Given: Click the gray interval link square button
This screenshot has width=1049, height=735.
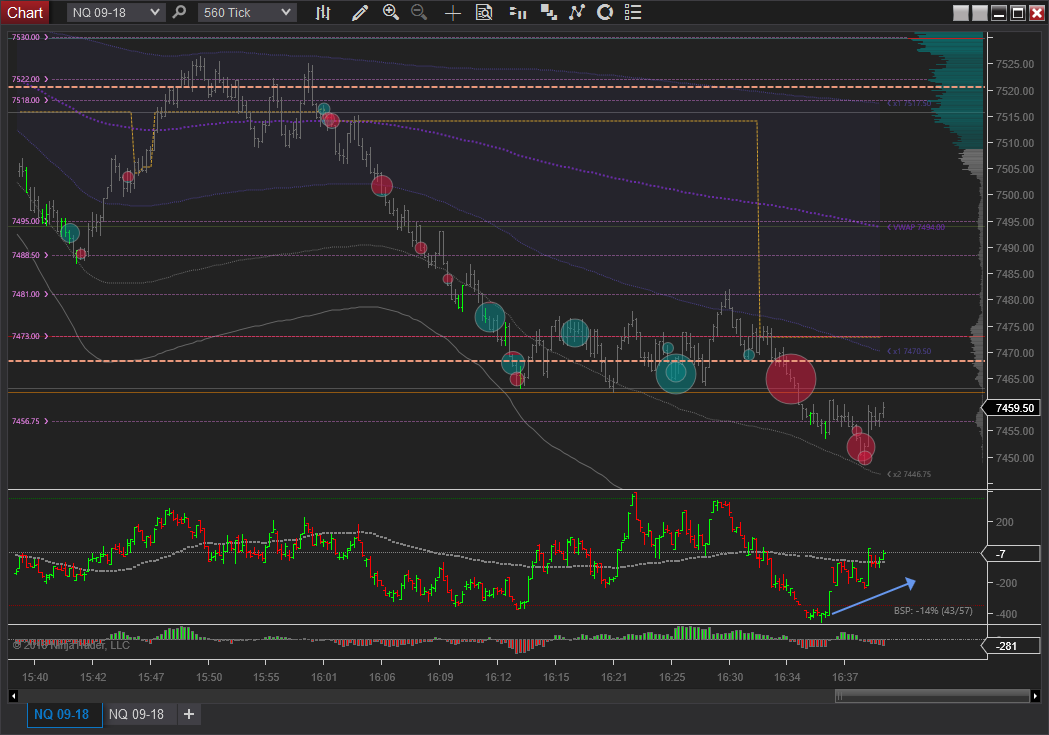Looking at the screenshot, I should point(979,13).
